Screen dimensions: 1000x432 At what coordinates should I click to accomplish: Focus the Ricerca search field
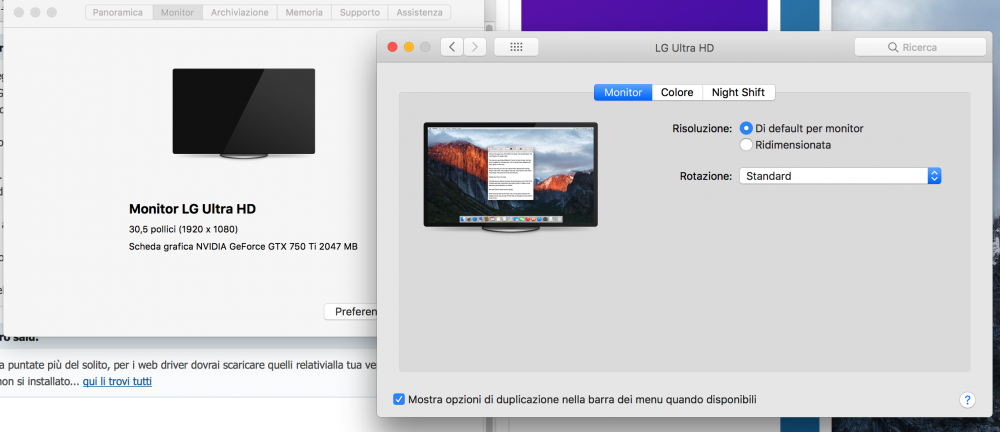pos(920,47)
